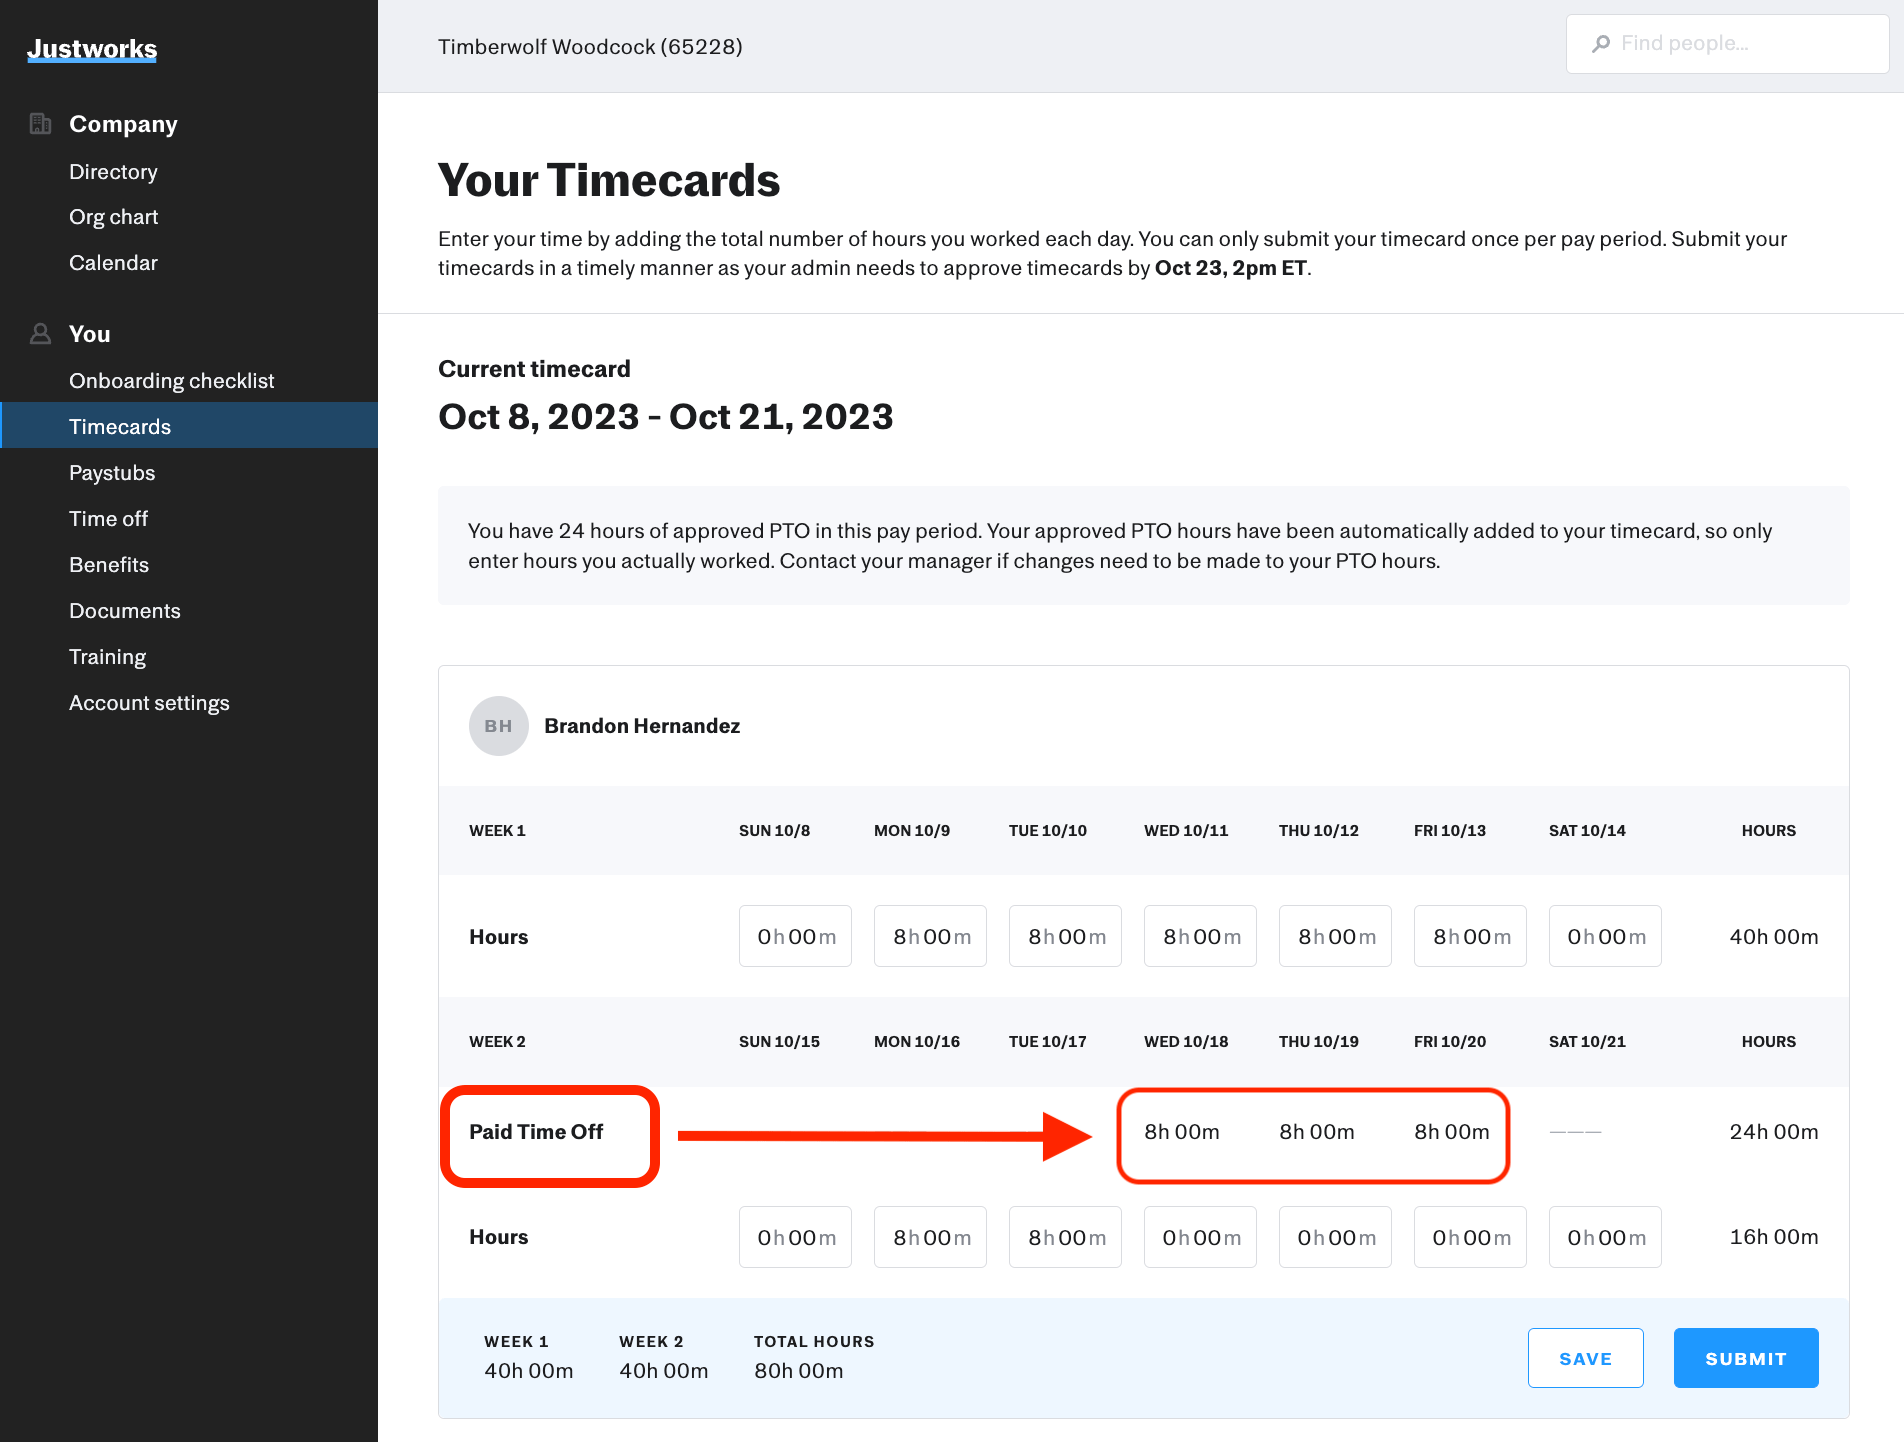Open the Paystubs section

click(112, 472)
